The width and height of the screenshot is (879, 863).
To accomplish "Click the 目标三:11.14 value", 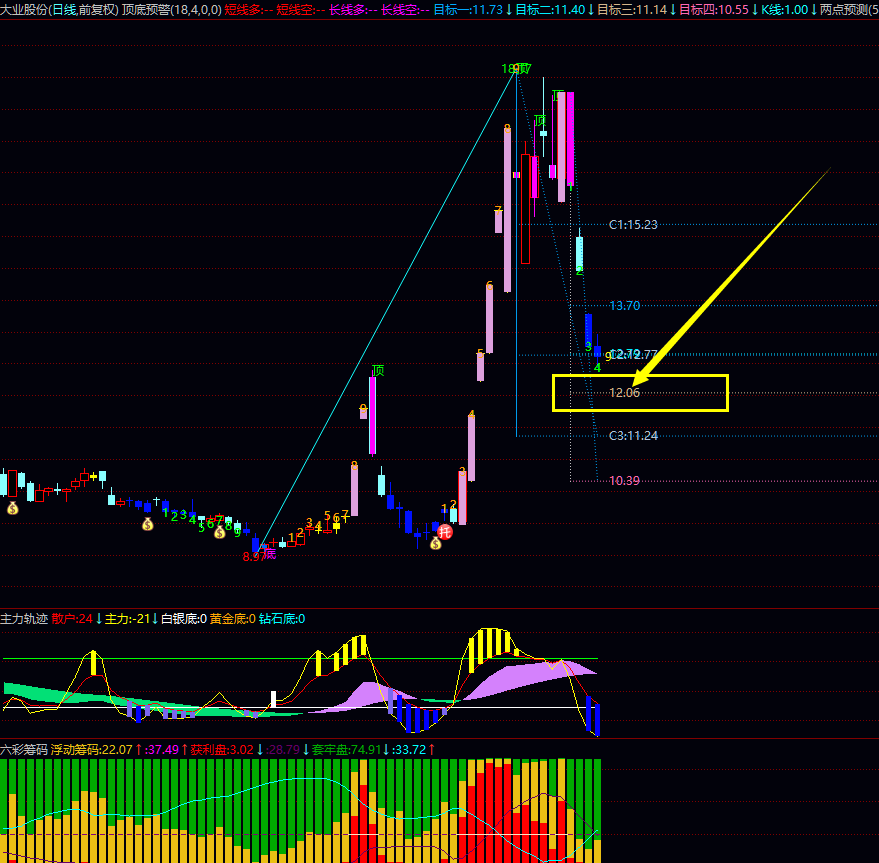I will click(632, 10).
